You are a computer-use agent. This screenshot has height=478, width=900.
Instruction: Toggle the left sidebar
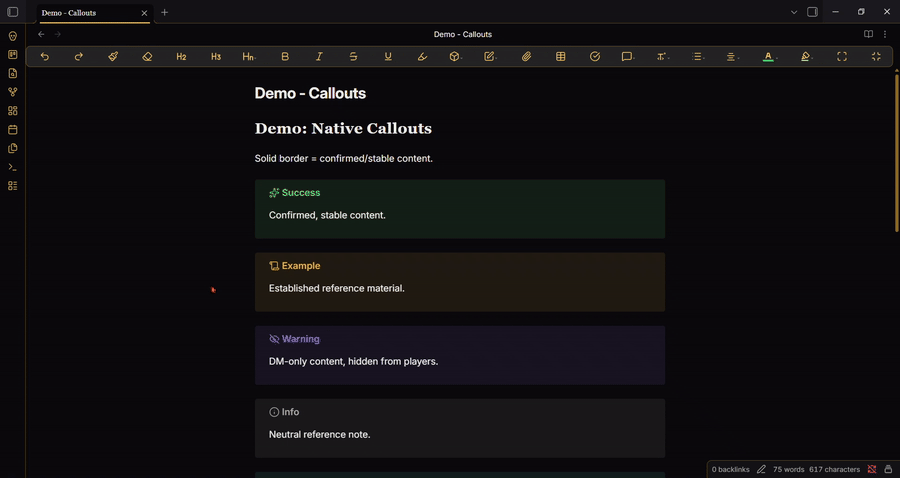coord(13,12)
